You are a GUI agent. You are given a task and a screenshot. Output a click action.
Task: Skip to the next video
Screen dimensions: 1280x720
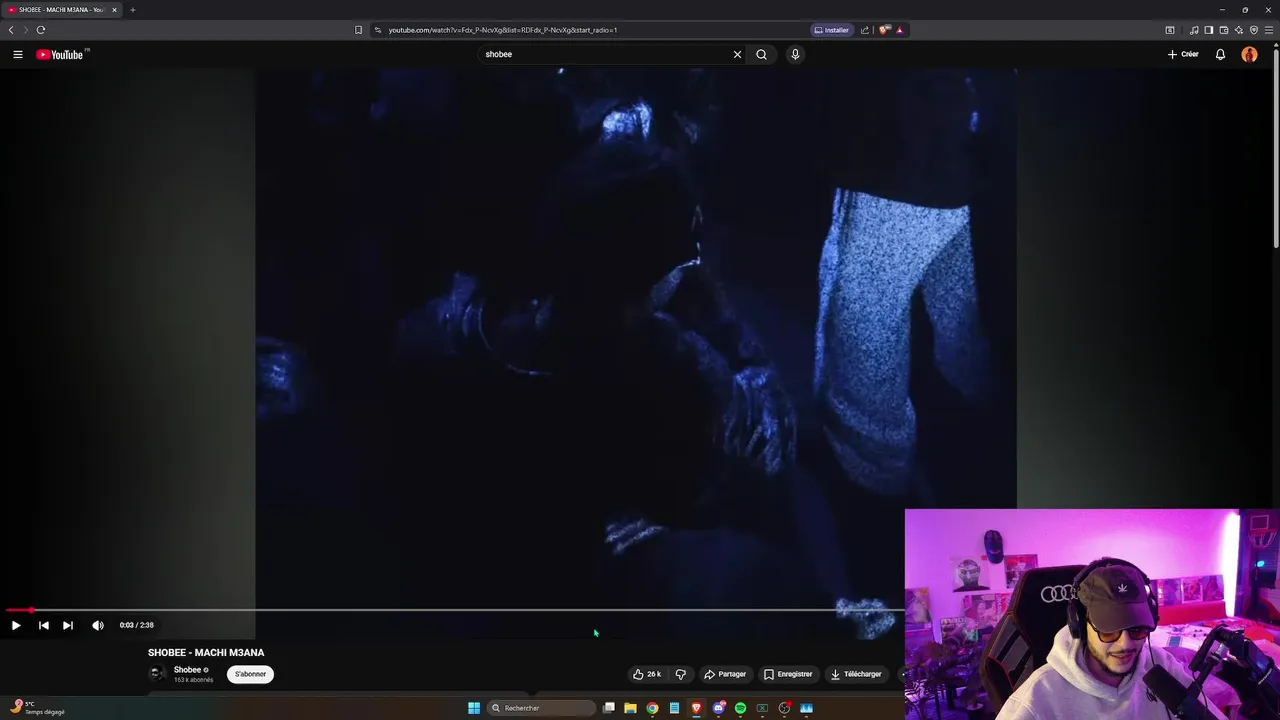tap(67, 625)
